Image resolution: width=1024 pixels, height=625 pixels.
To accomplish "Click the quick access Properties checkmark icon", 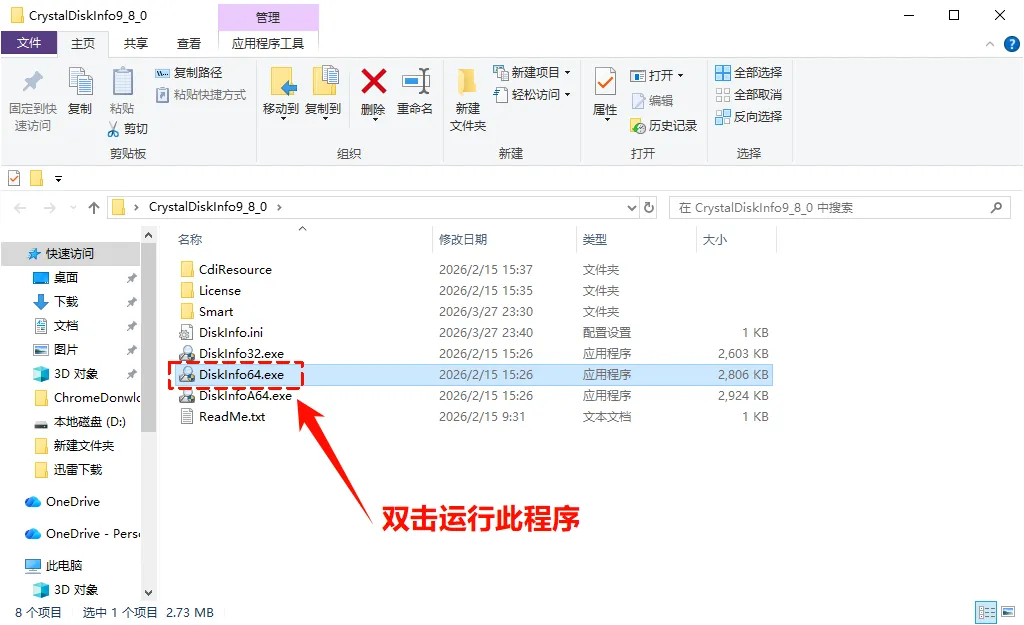I will coord(14,178).
